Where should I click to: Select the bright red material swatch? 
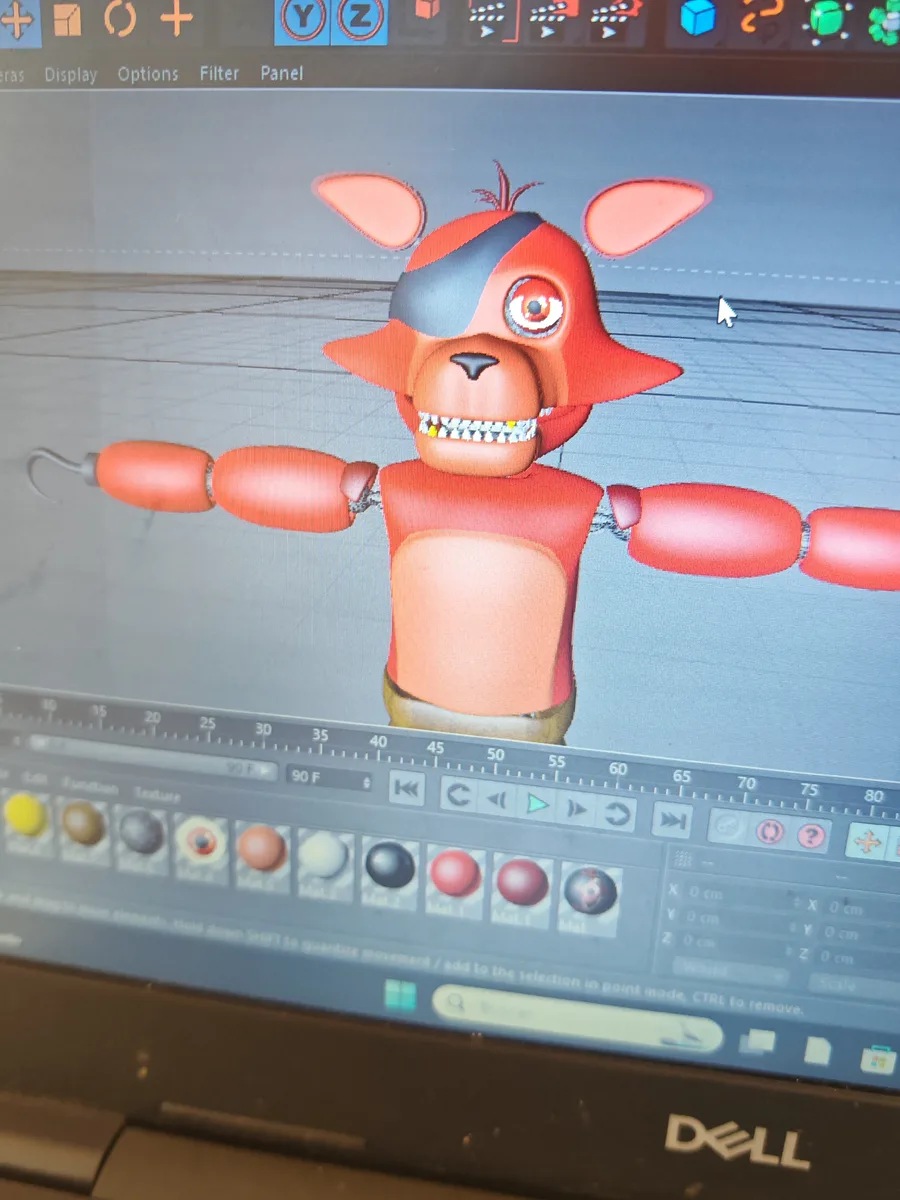[x=455, y=874]
